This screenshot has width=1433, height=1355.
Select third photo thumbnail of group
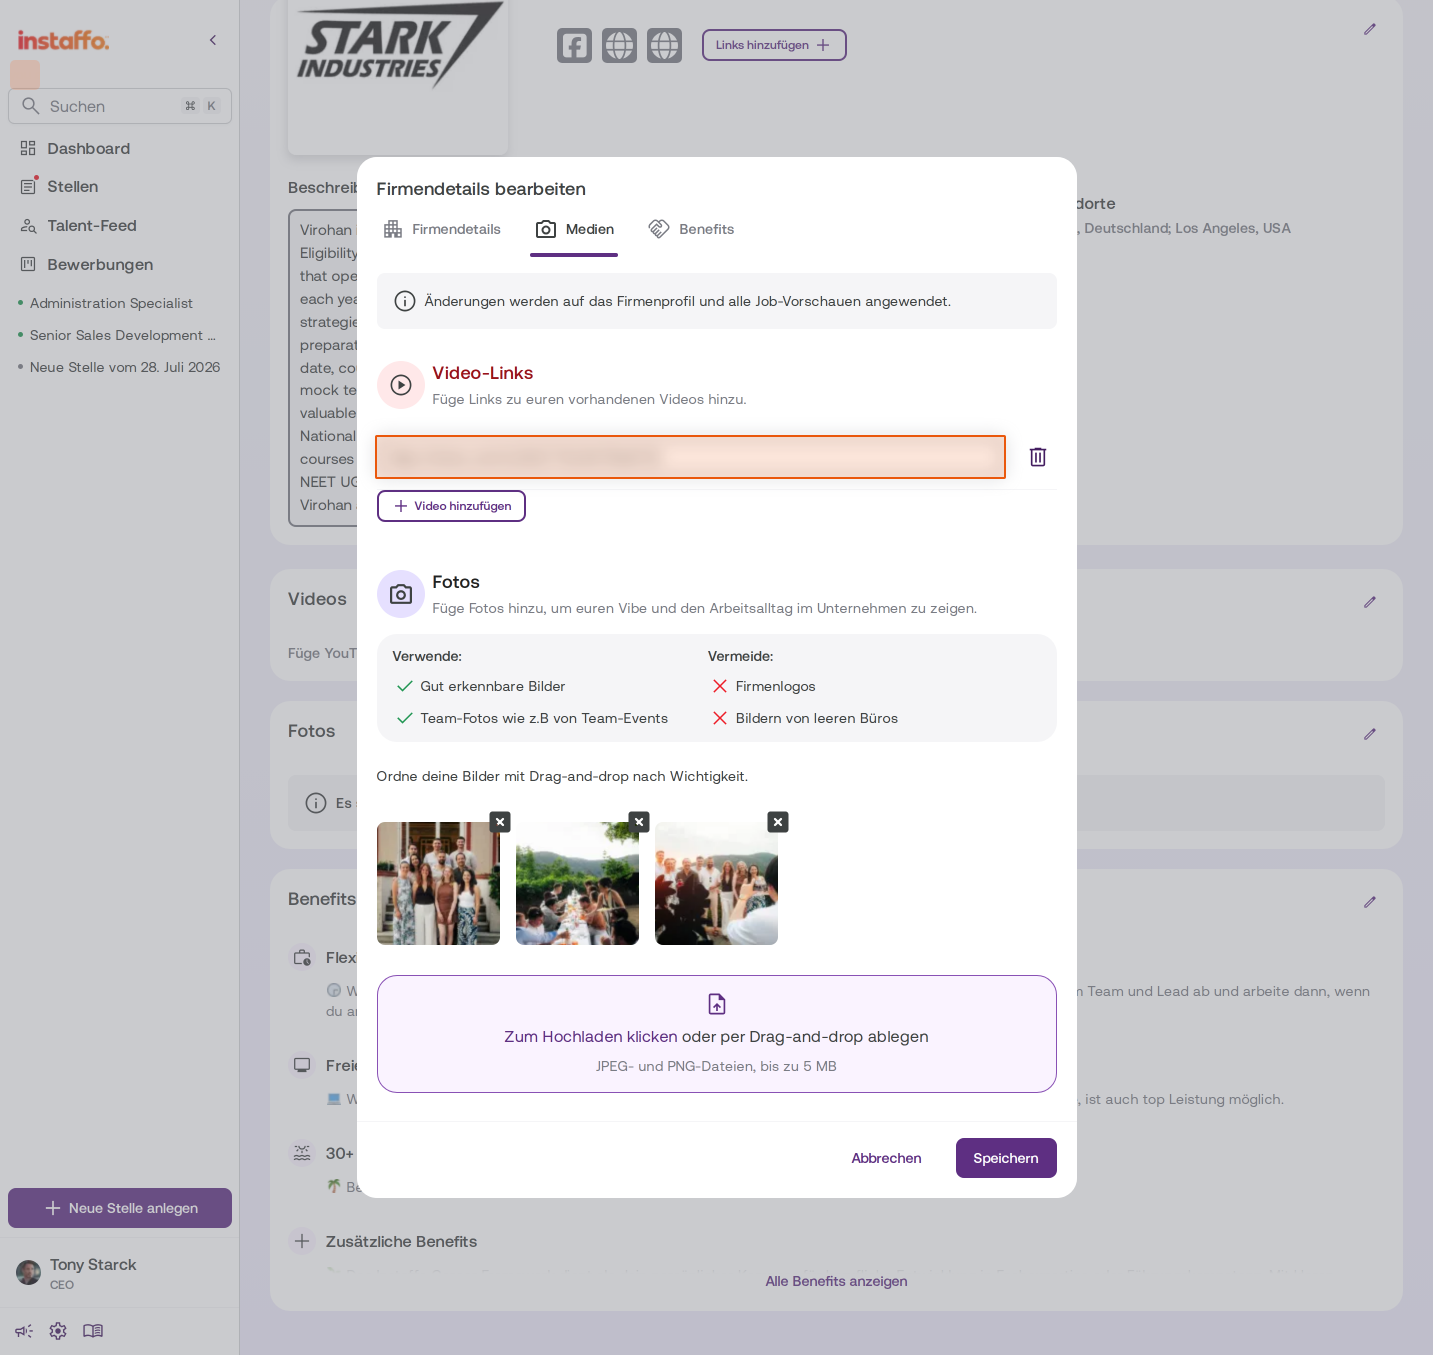[x=716, y=883]
